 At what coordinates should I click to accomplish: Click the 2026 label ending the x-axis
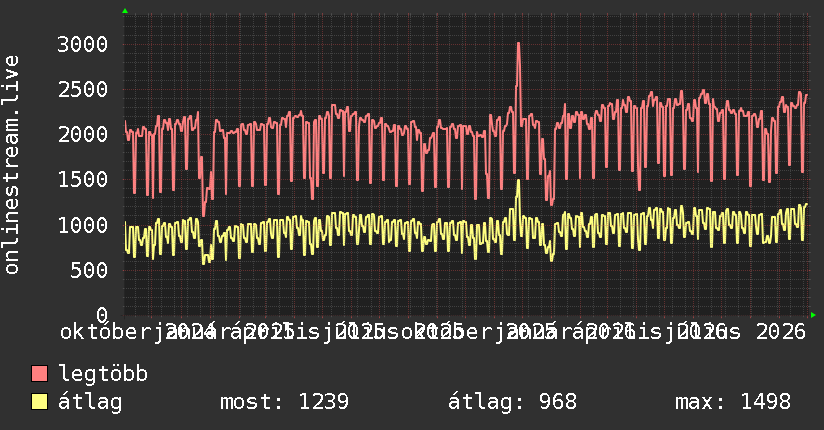(x=781, y=332)
